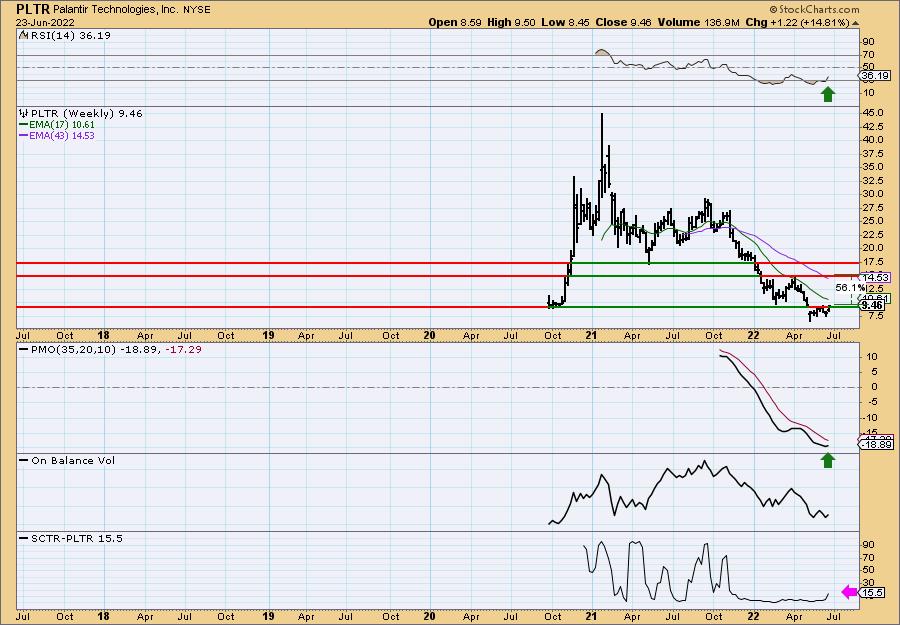Click the RSI(14) 36.19 indicator label
Viewport: 900px width, 625px height.
click(x=70, y=36)
